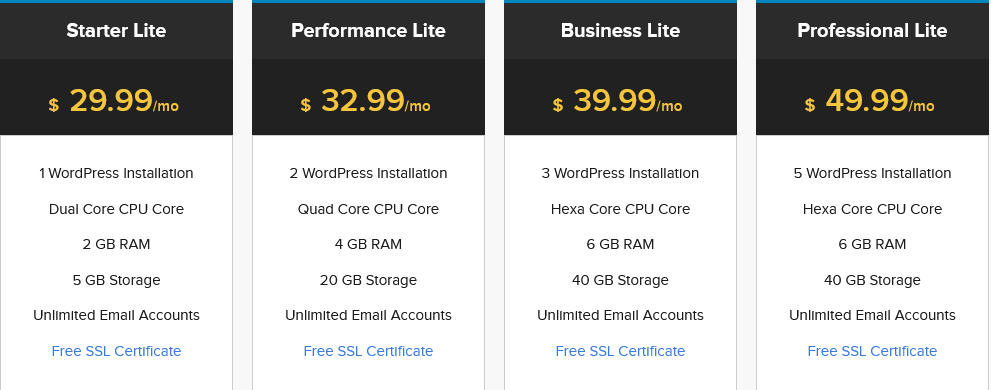Click Professional Lite Free SSL Certificate link
The width and height of the screenshot is (991, 390).
pos(872,351)
